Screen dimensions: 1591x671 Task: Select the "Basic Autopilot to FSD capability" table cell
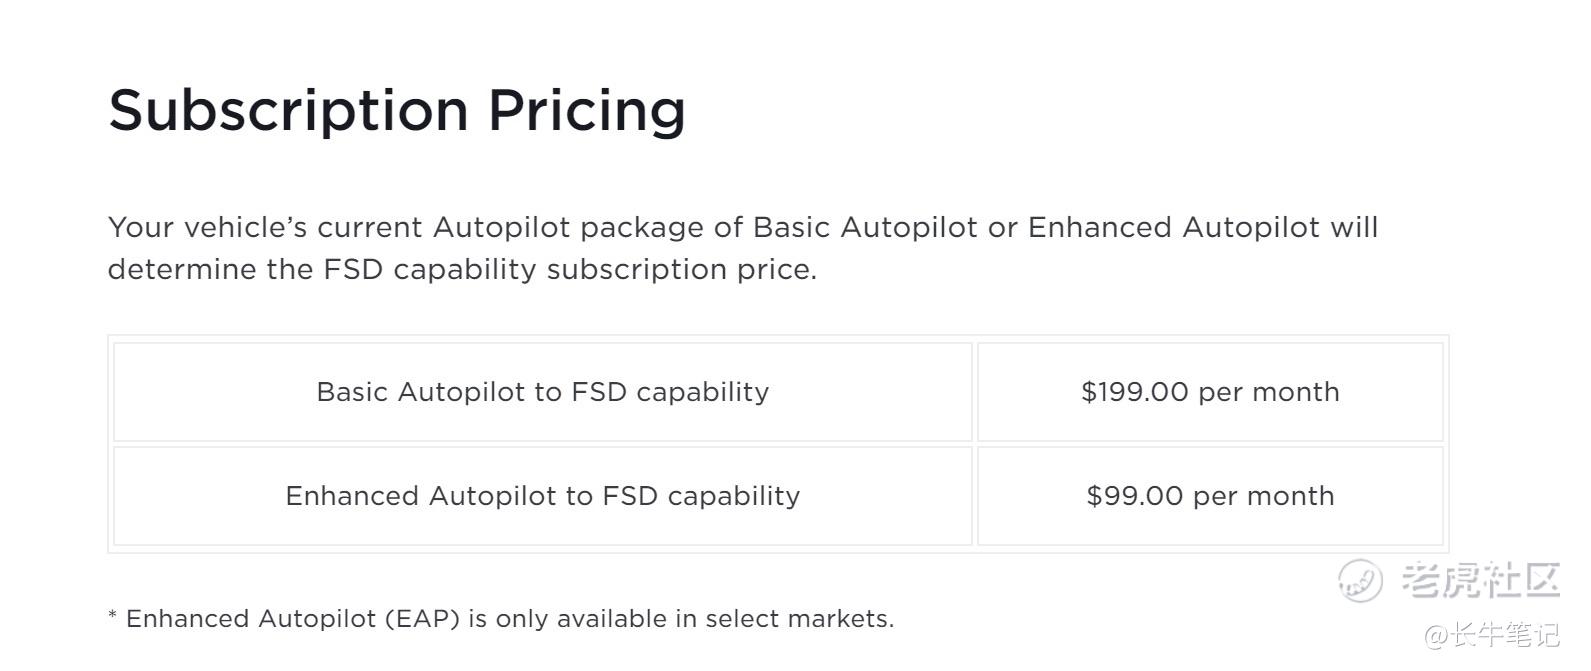pyautogui.click(x=543, y=392)
